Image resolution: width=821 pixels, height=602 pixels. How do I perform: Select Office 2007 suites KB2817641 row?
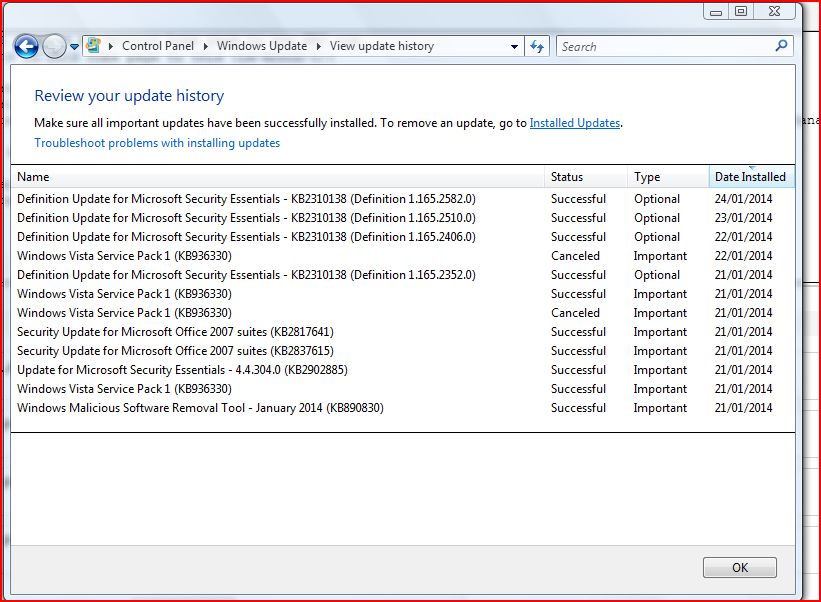click(x=402, y=332)
